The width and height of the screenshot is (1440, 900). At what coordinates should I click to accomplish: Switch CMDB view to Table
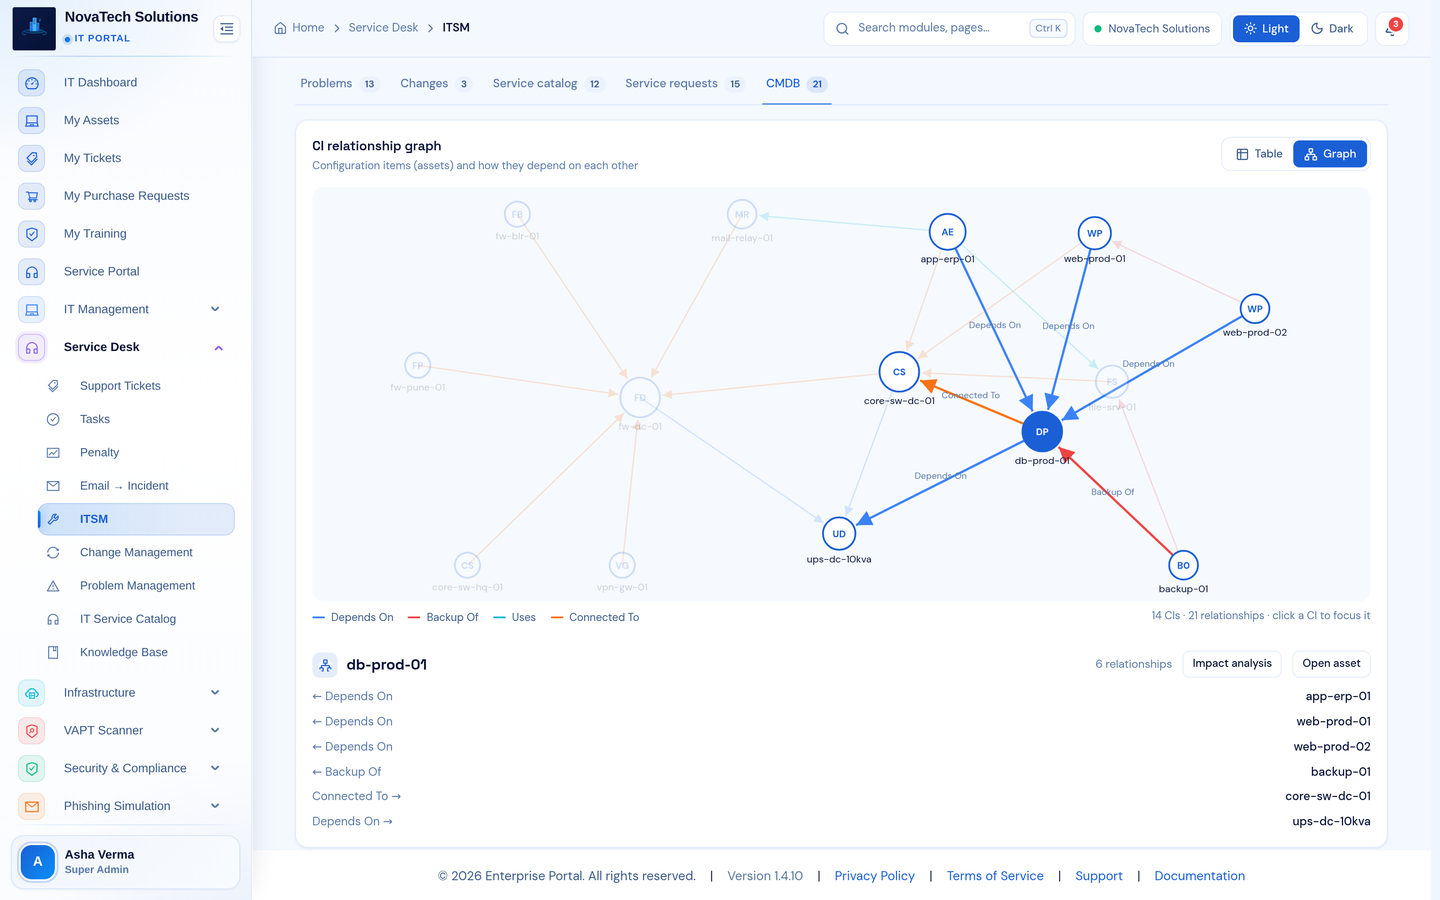click(1259, 154)
